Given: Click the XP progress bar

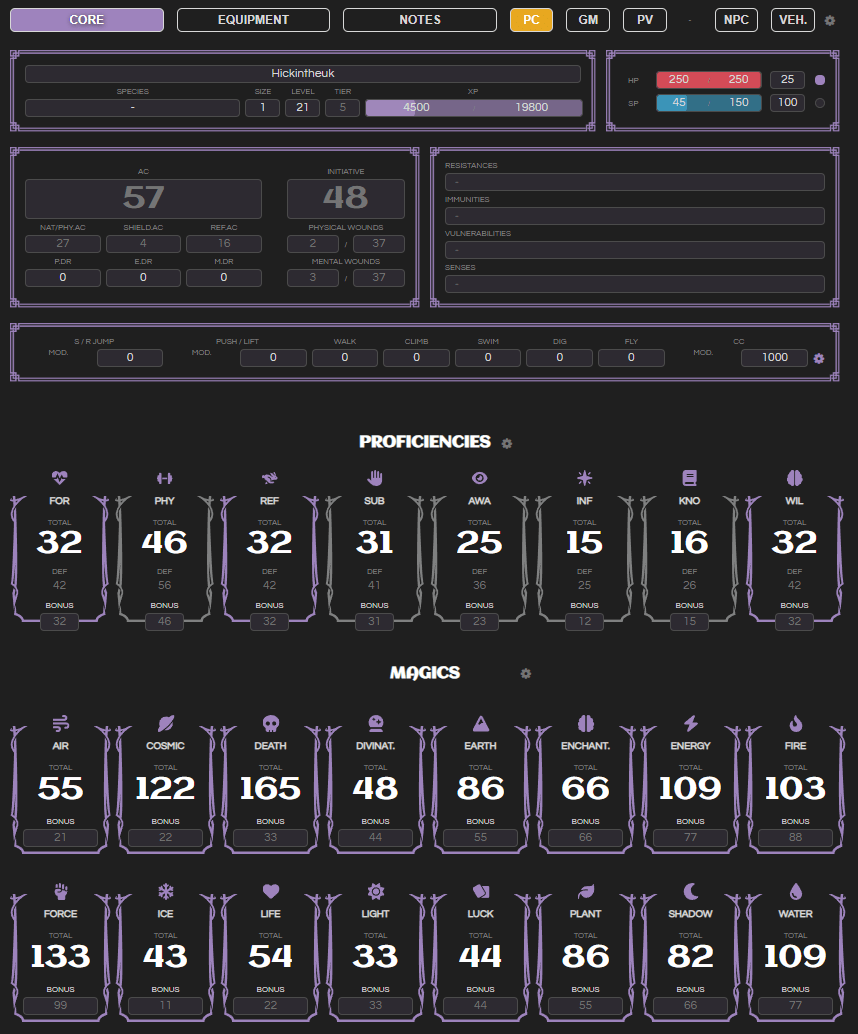Looking at the screenshot, I should pos(474,107).
